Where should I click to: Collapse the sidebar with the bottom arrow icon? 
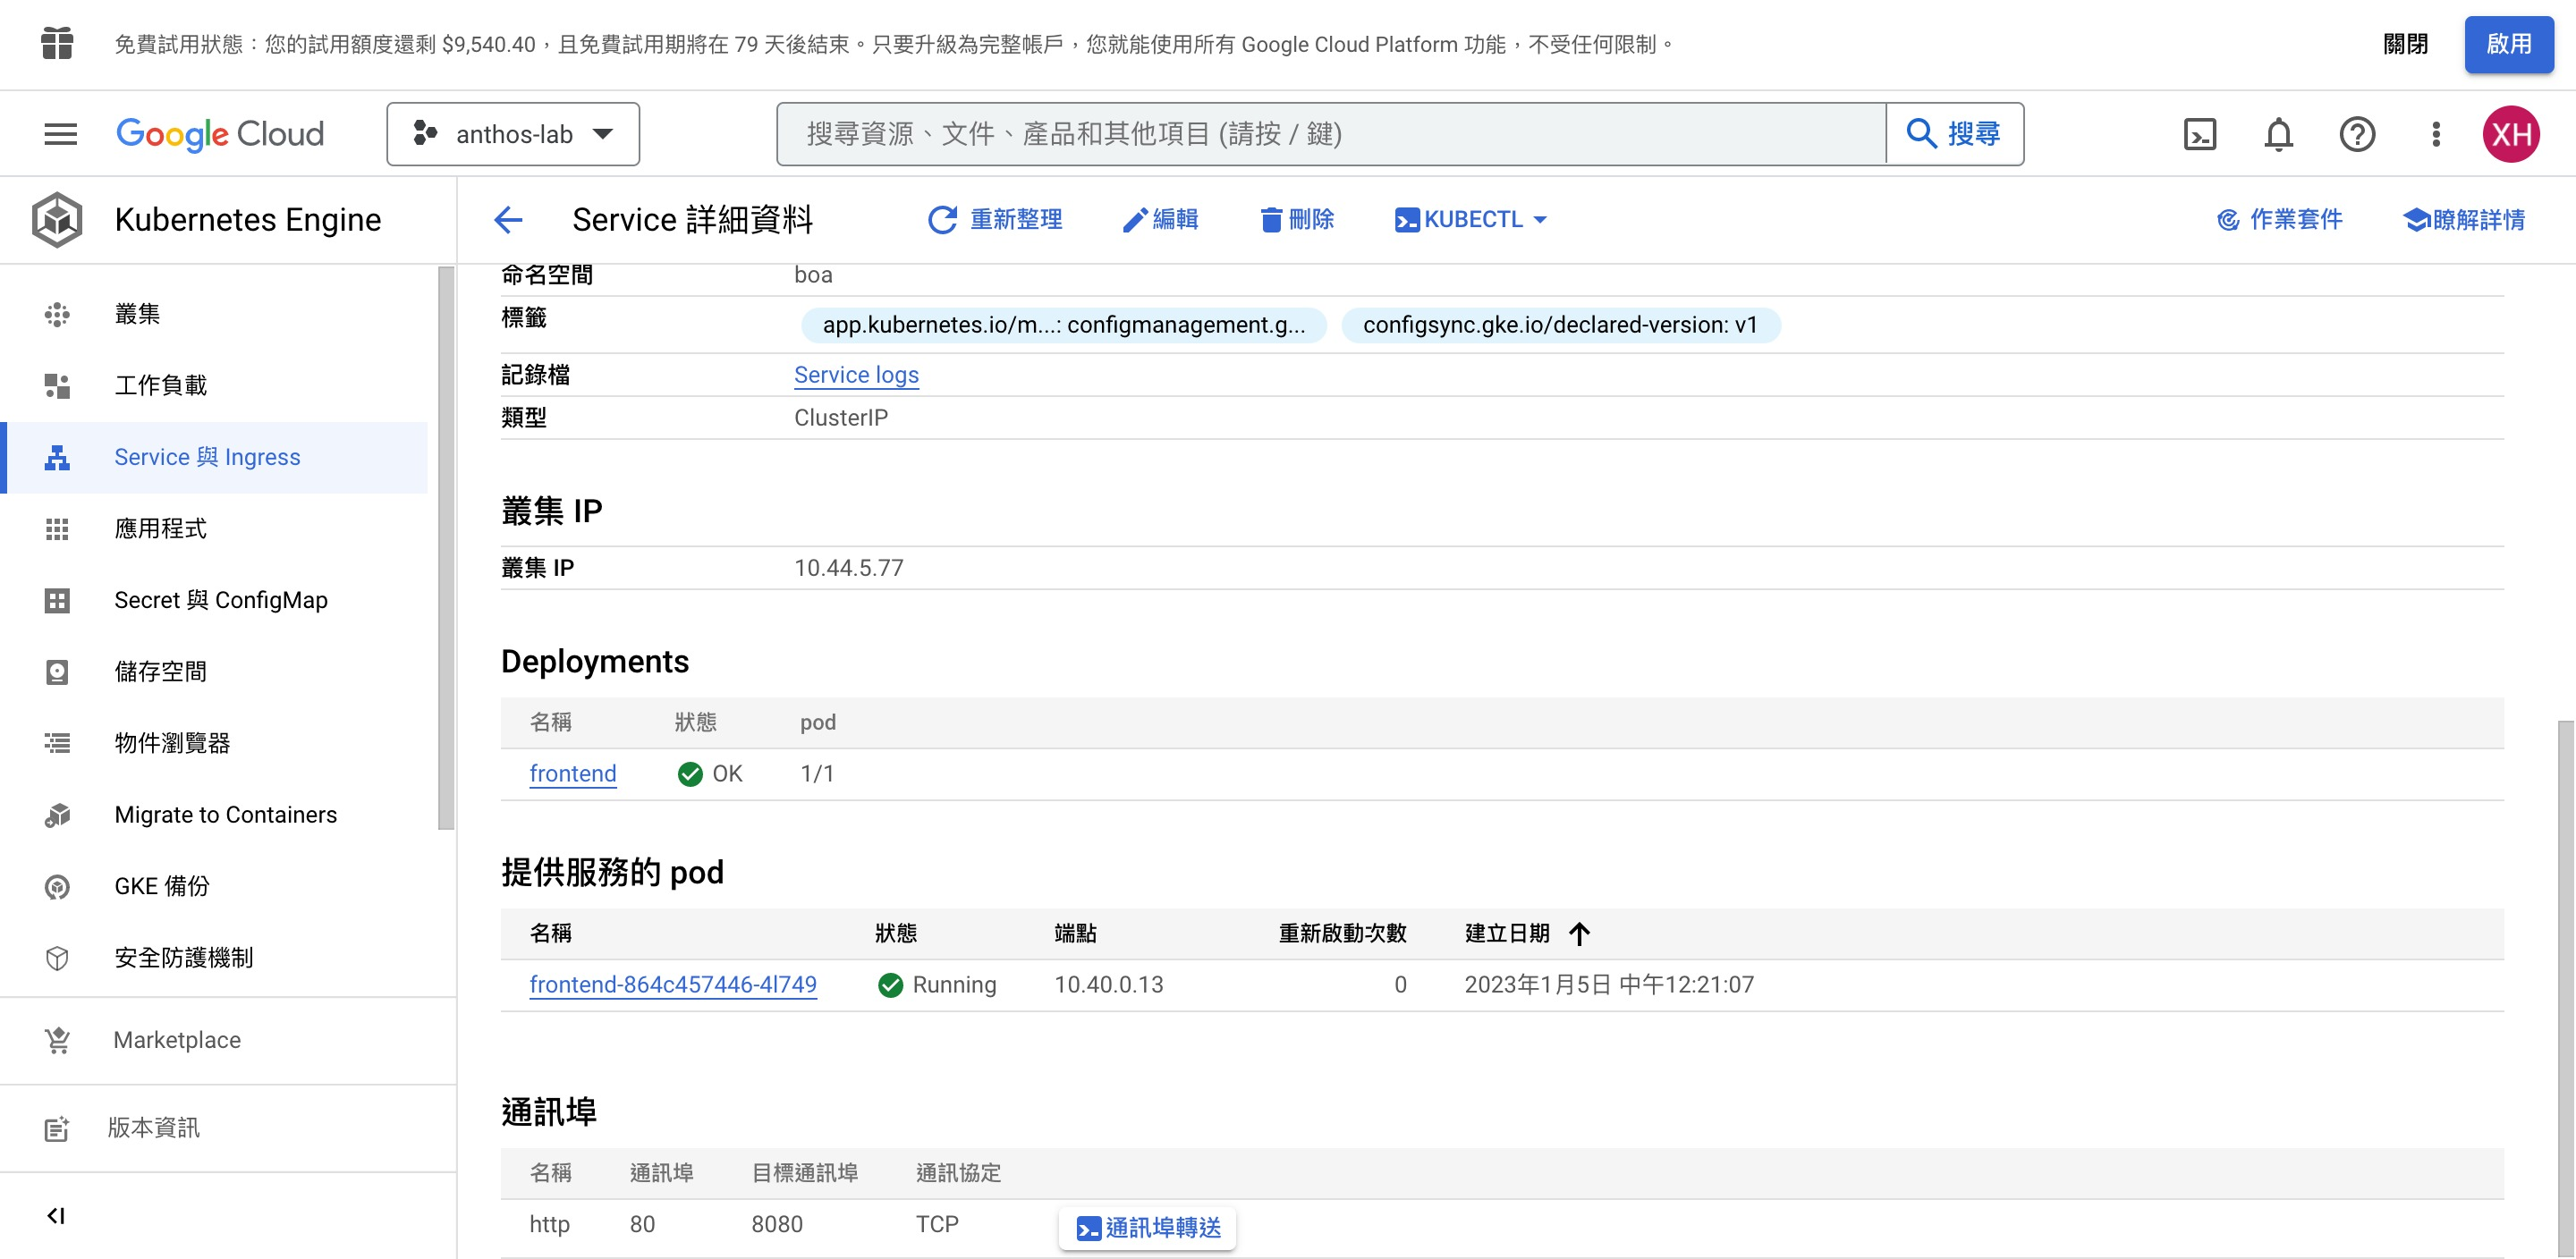[56, 1215]
